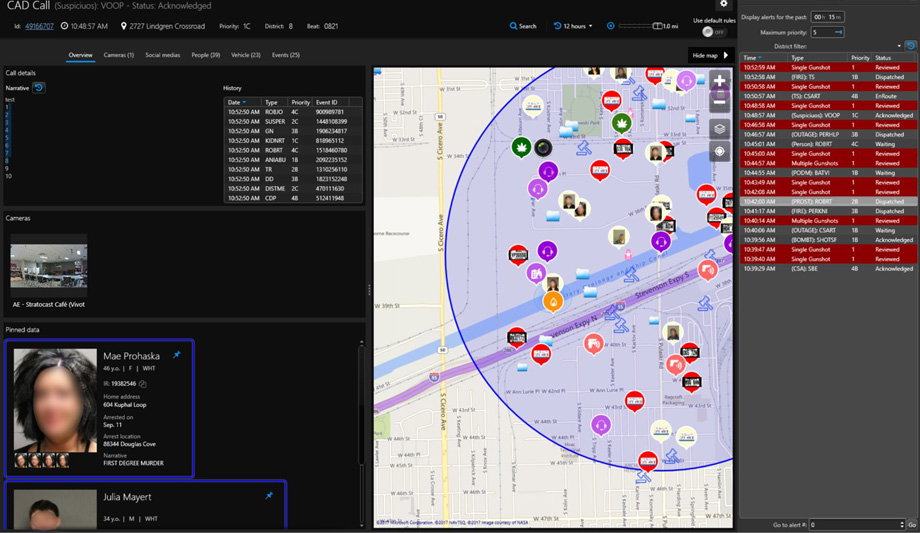The image size is (920, 533).
Task: Click the search radius target icon
Action: click(610, 26)
